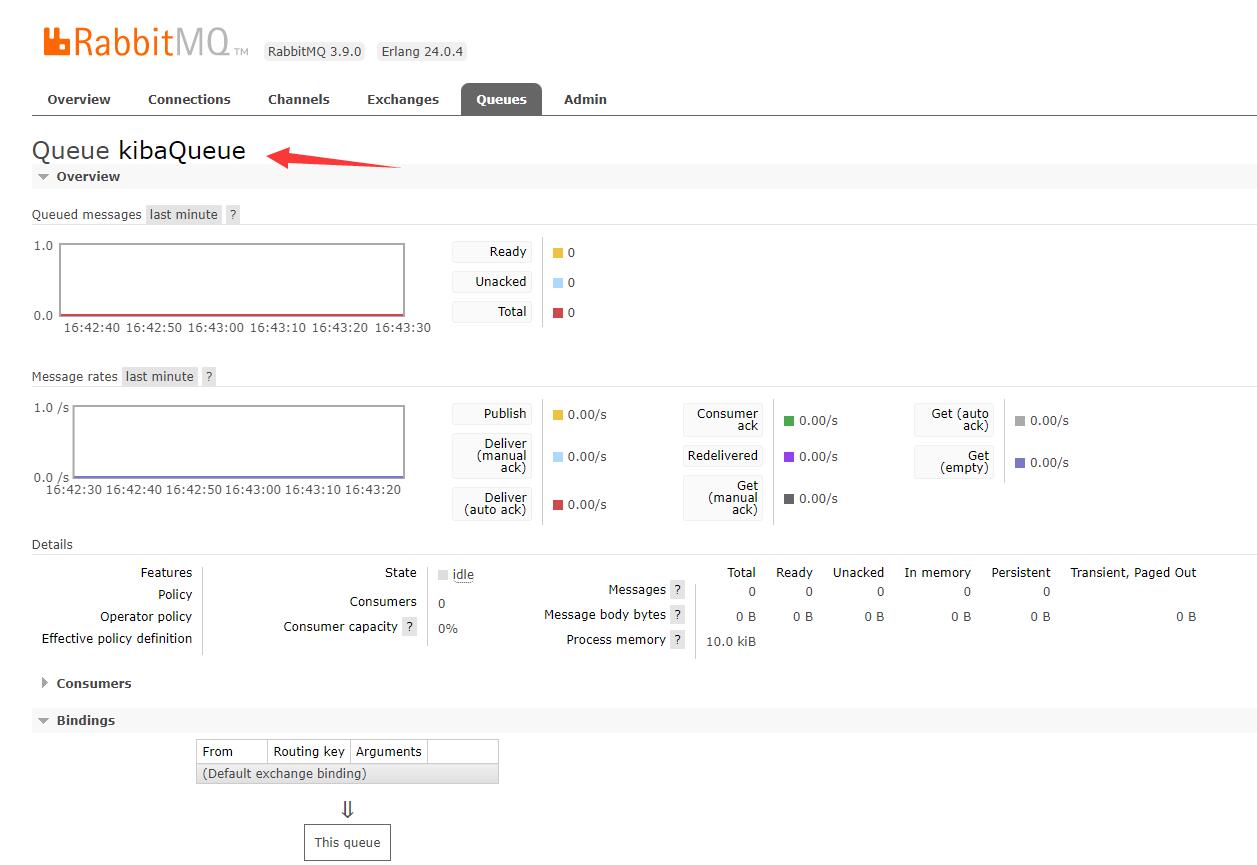The height and width of the screenshot is (865, 1257).
Task: Click the Get (auto ack) light gray swatch
Action: coord(1020,421)
